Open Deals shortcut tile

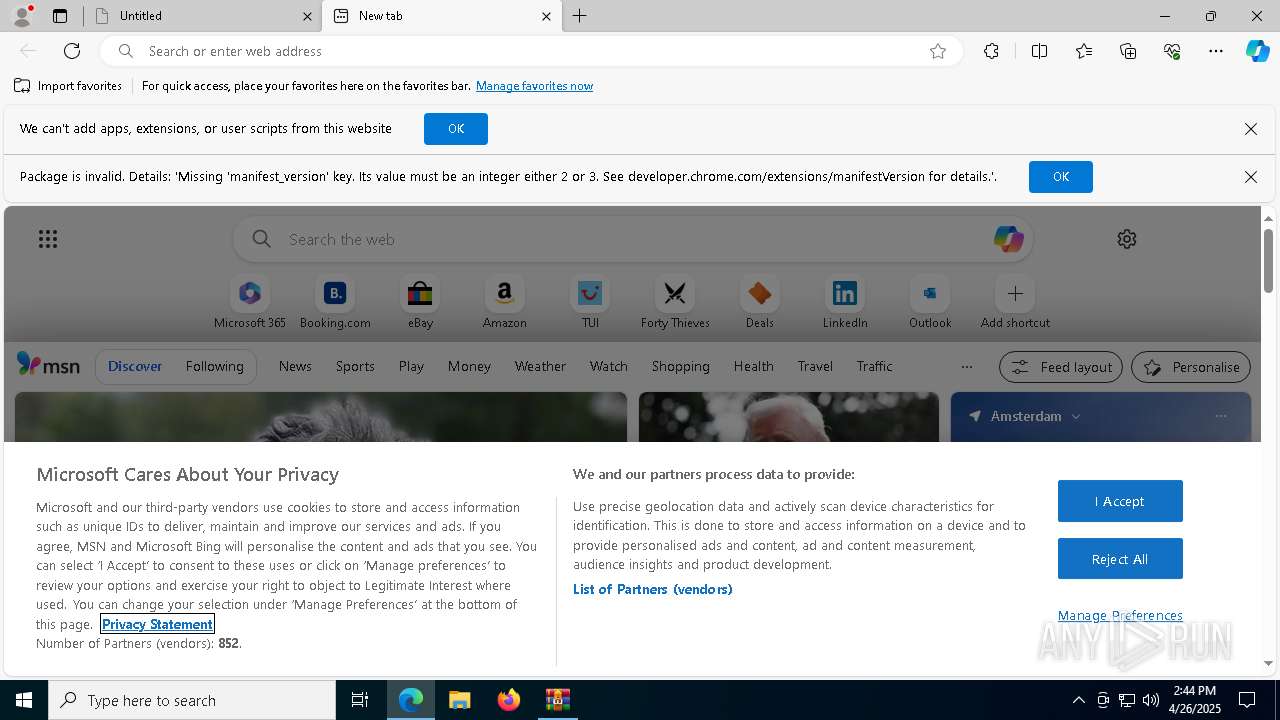(760, 304)
